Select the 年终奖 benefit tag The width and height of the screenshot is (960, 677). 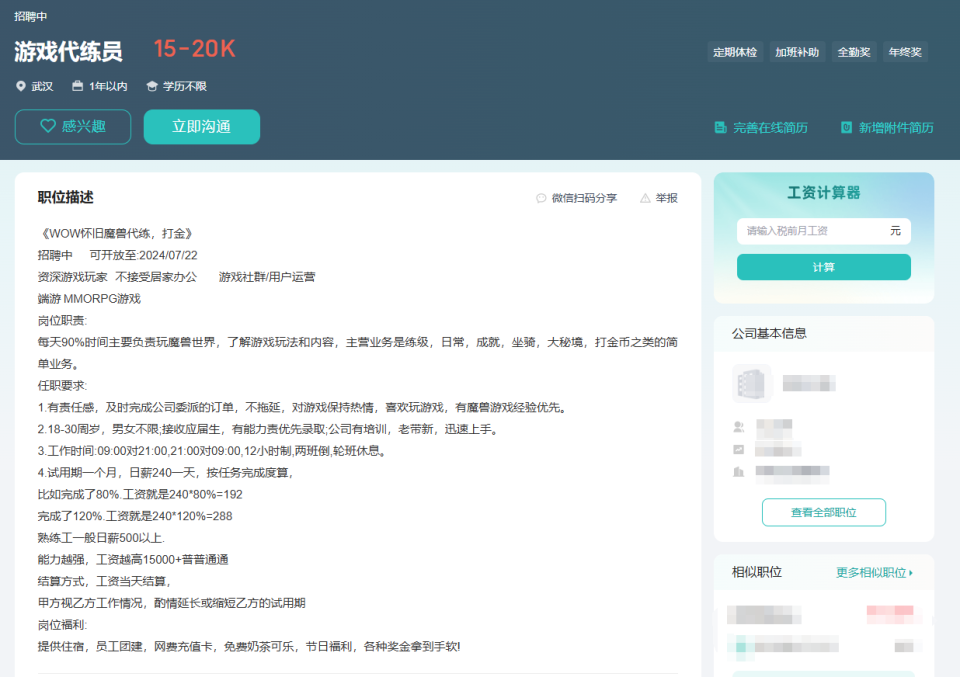coord(905,51)
